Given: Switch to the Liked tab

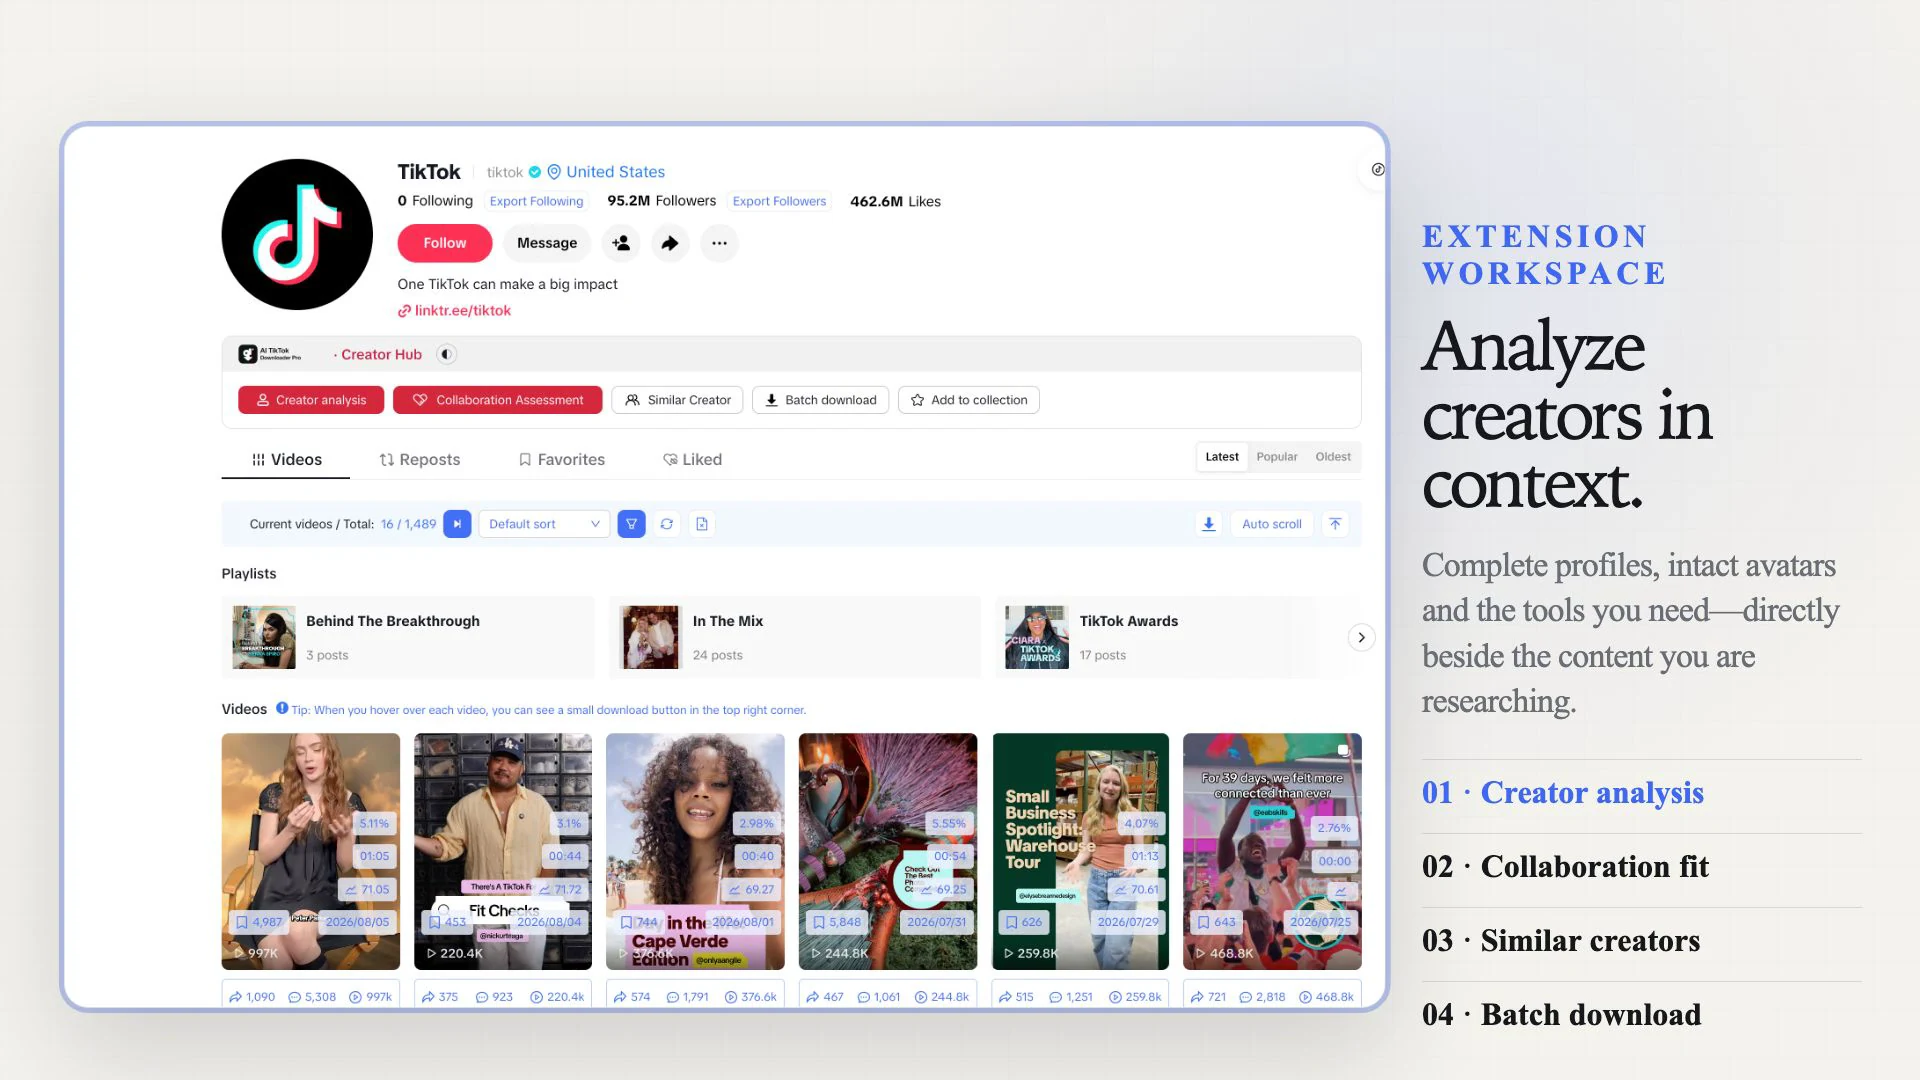Looking at the screenshot, I should [692, 460].
